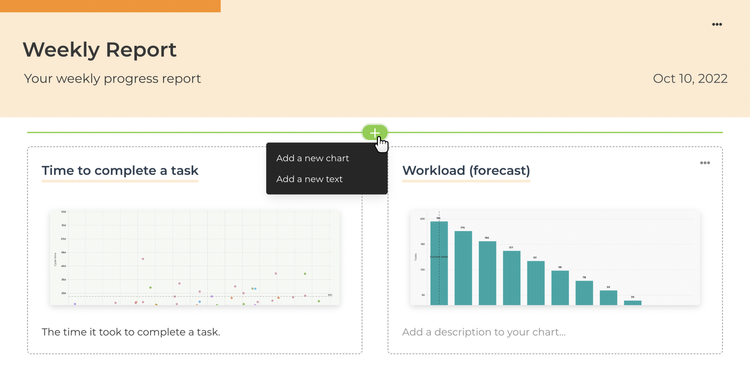Click the Add a description to your chart field
This screenshot has height=368, width=750.
coord(484,332)
